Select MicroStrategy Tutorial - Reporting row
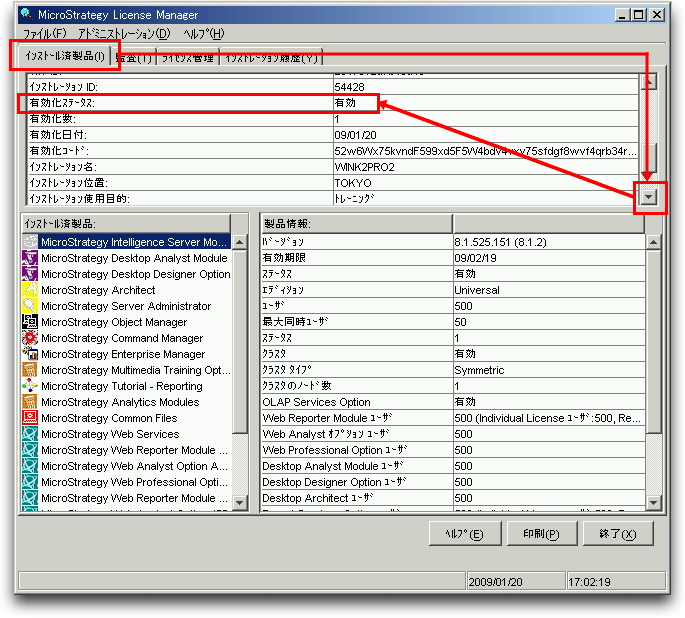The height and width of the screenshot is (618, 685). pyautogui.click(x=126, y=386)
